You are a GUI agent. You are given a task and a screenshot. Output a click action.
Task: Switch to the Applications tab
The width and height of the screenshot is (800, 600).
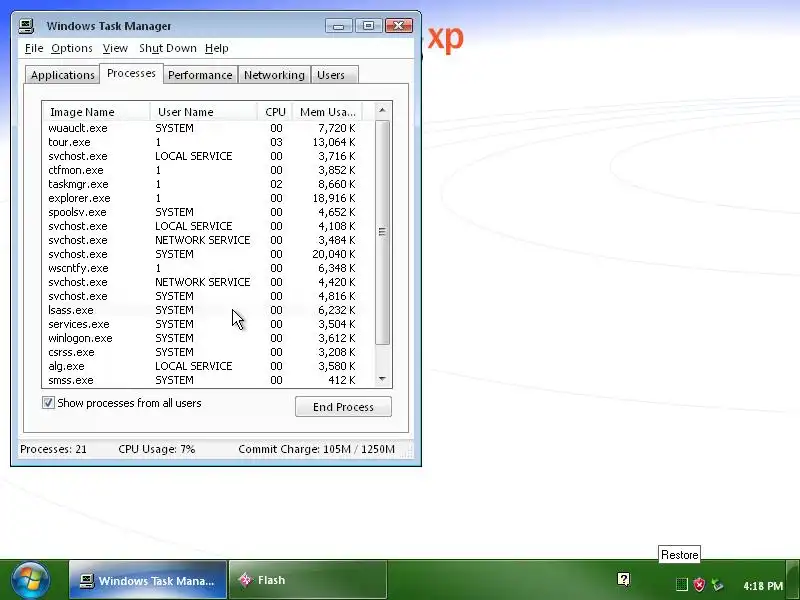62,75
